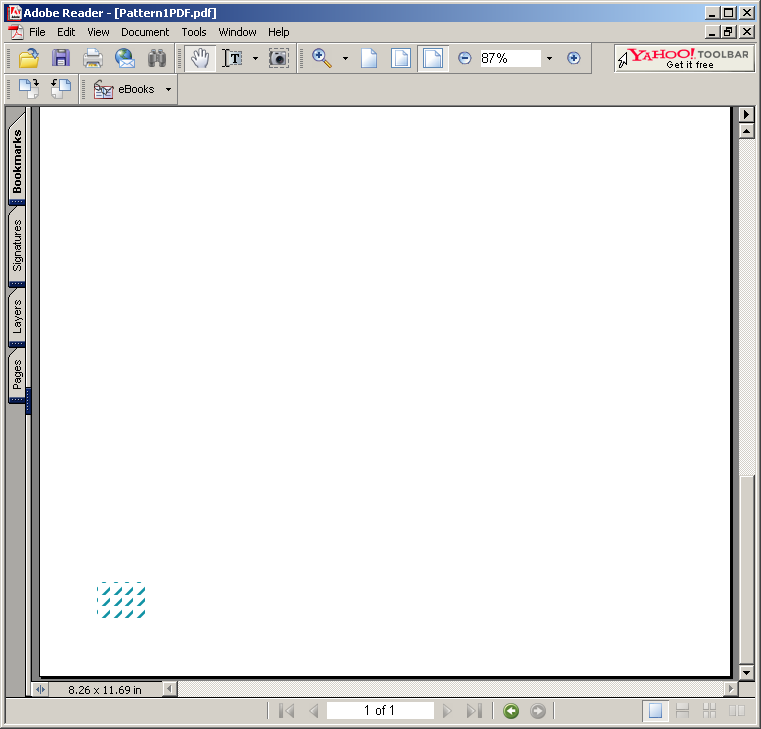Open the View menu
The height and width of the screenshot is (729, 761).
point(98,32)
